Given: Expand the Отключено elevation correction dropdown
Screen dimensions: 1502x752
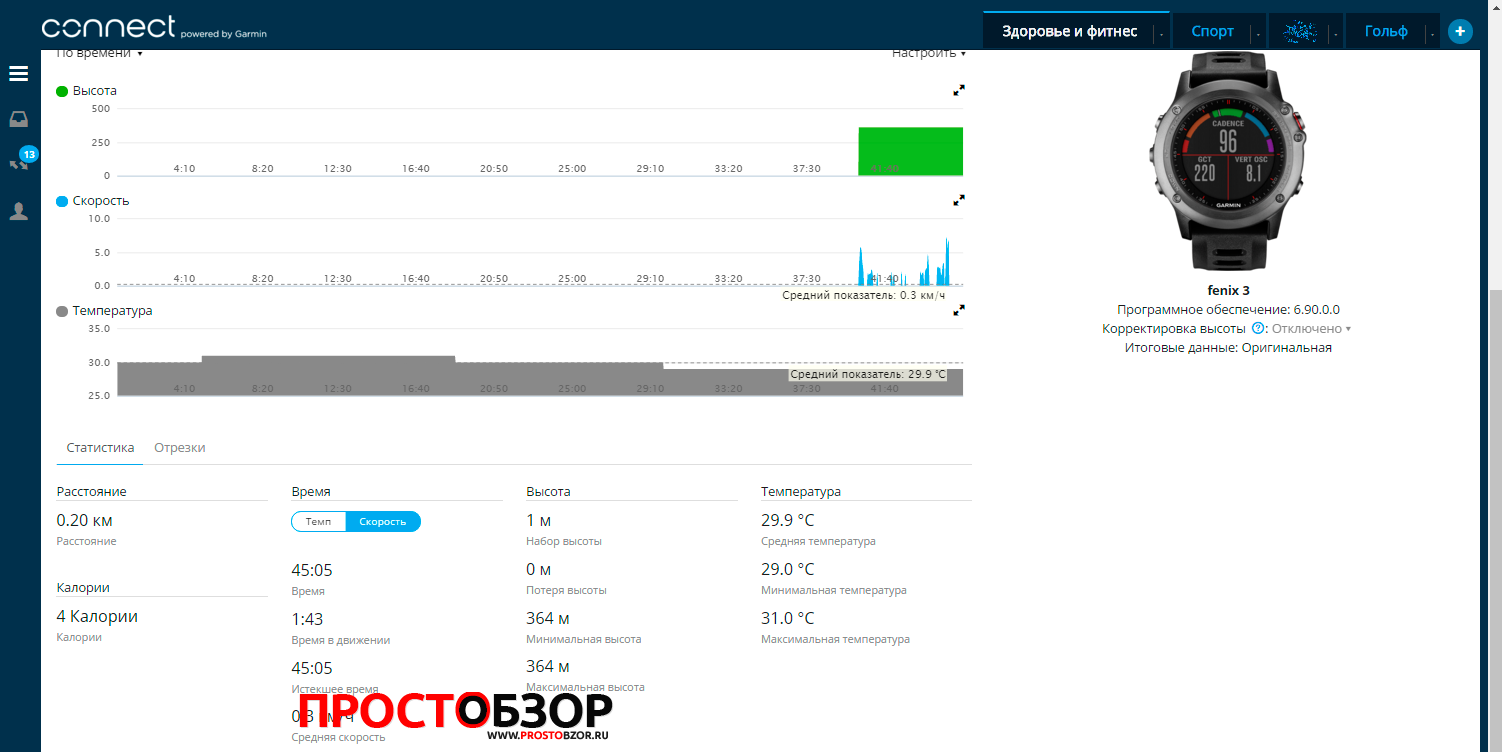Looking at the screenshot, I should (1311, 328).
